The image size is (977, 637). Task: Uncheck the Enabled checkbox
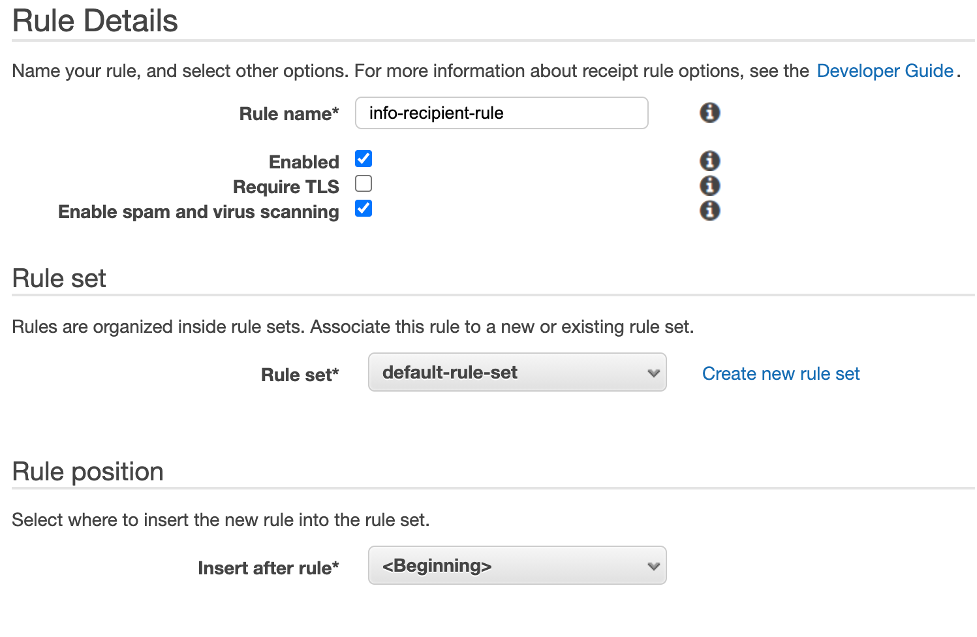point(364,159)
